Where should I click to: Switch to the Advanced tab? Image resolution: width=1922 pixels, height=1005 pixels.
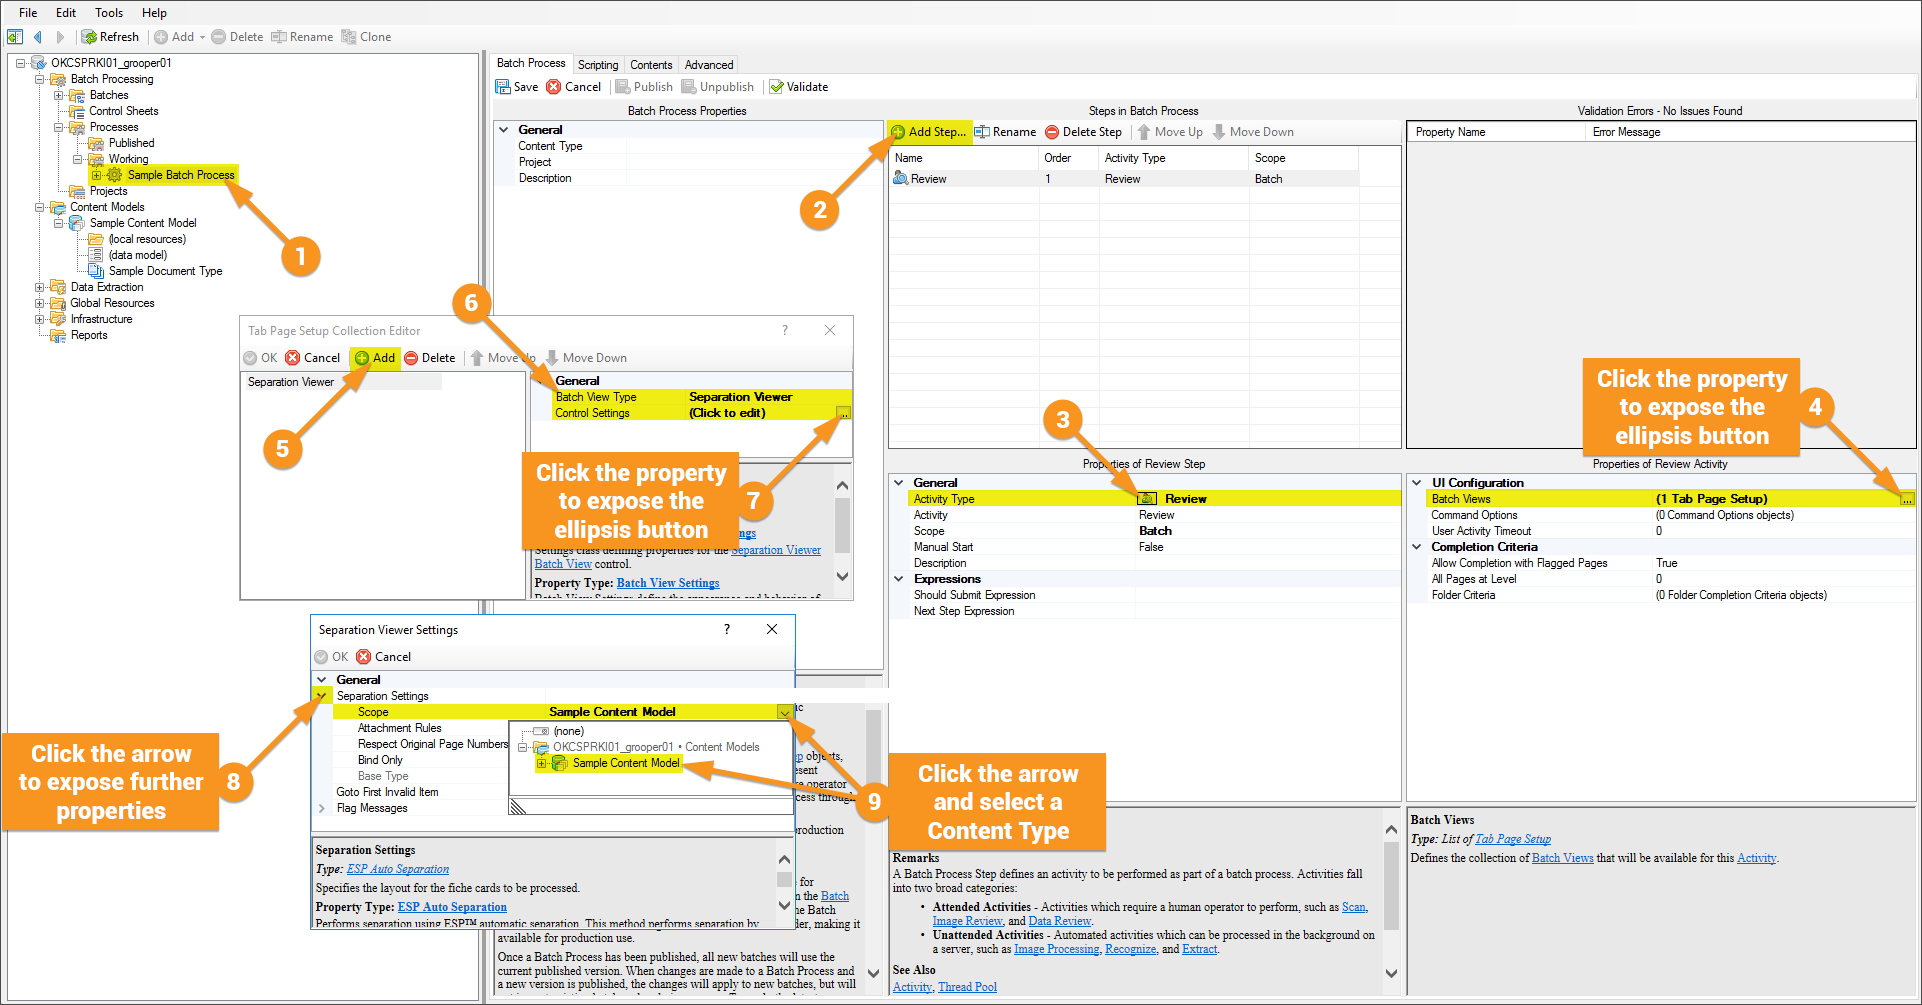pos(709,65)
